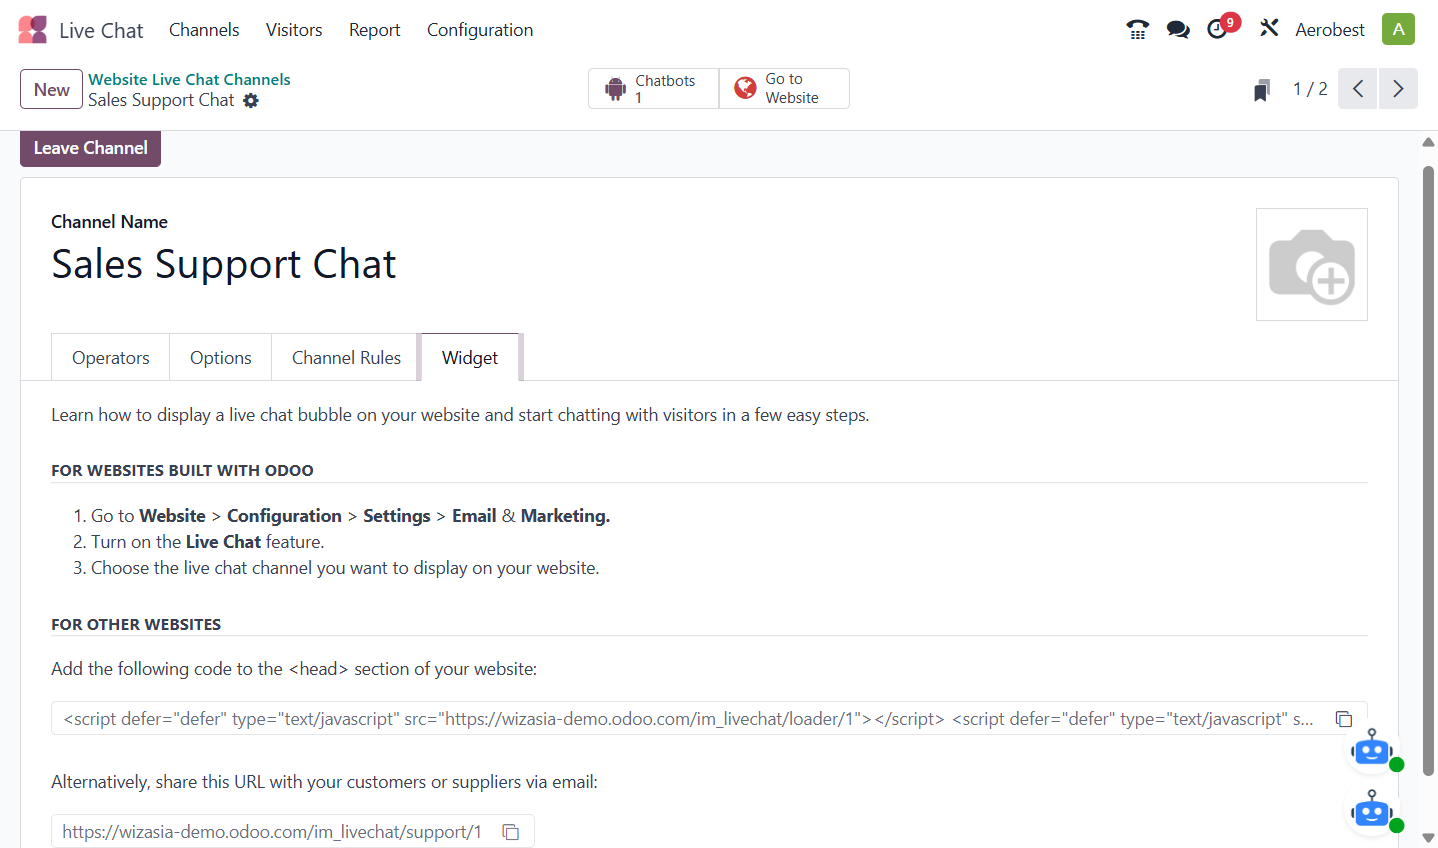
Task: Copy the support URL with copy icon
Action: click(x=511, y=832)
